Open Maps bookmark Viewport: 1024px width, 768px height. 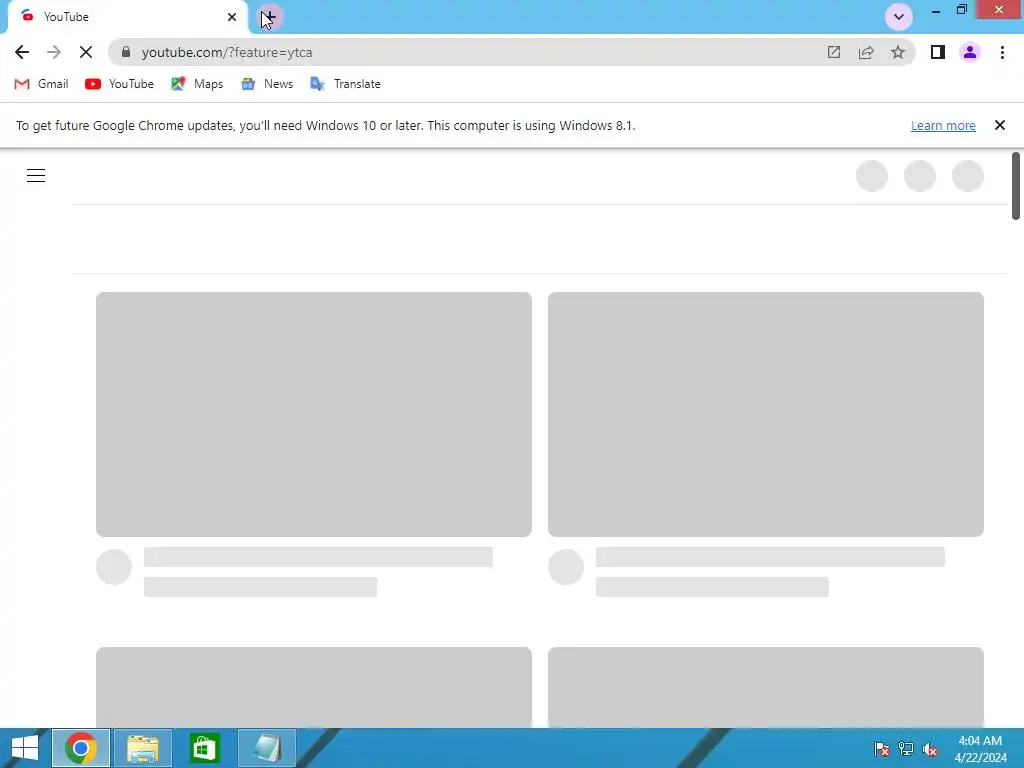point(197,84)
